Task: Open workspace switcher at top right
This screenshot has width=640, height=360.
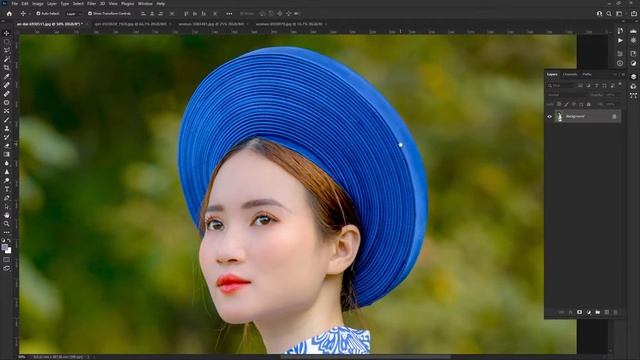Action: tap(619, 13)
